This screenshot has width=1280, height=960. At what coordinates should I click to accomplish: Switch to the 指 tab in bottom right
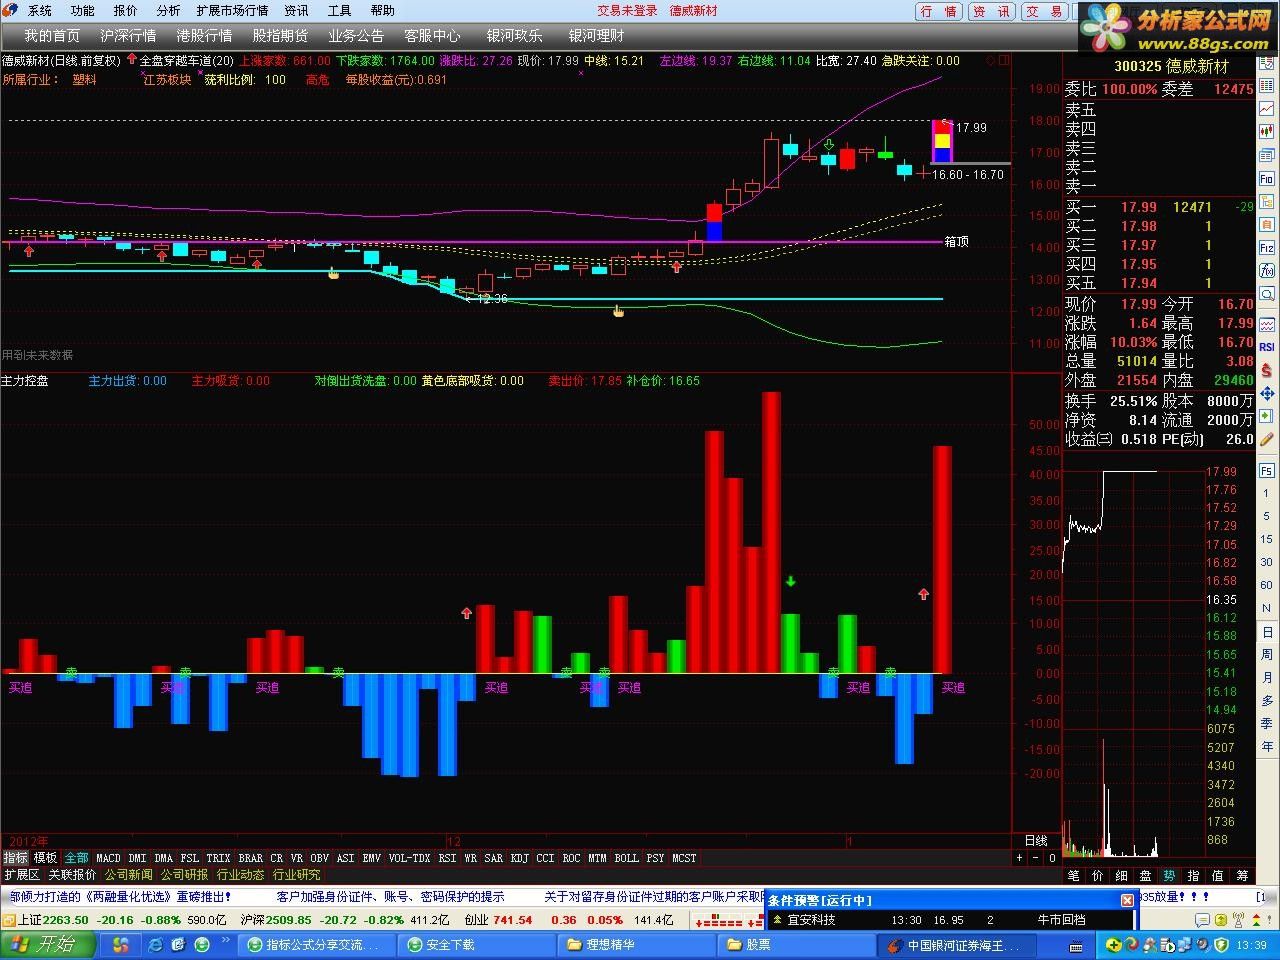click(1194, 875)
